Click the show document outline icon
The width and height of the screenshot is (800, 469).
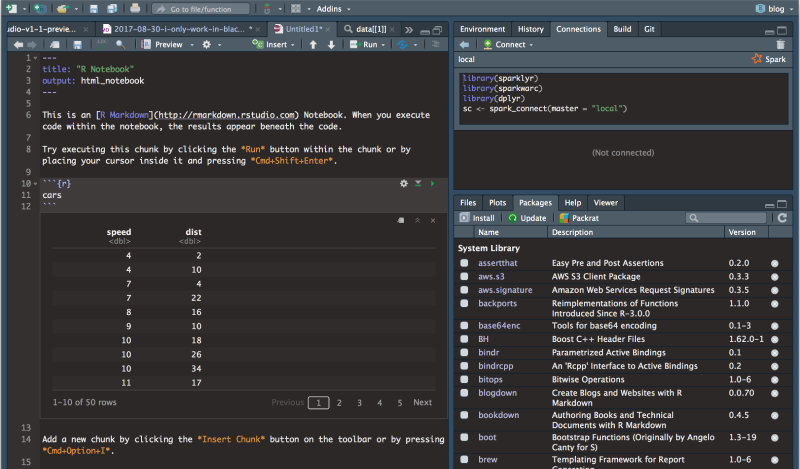pos(436,44)
